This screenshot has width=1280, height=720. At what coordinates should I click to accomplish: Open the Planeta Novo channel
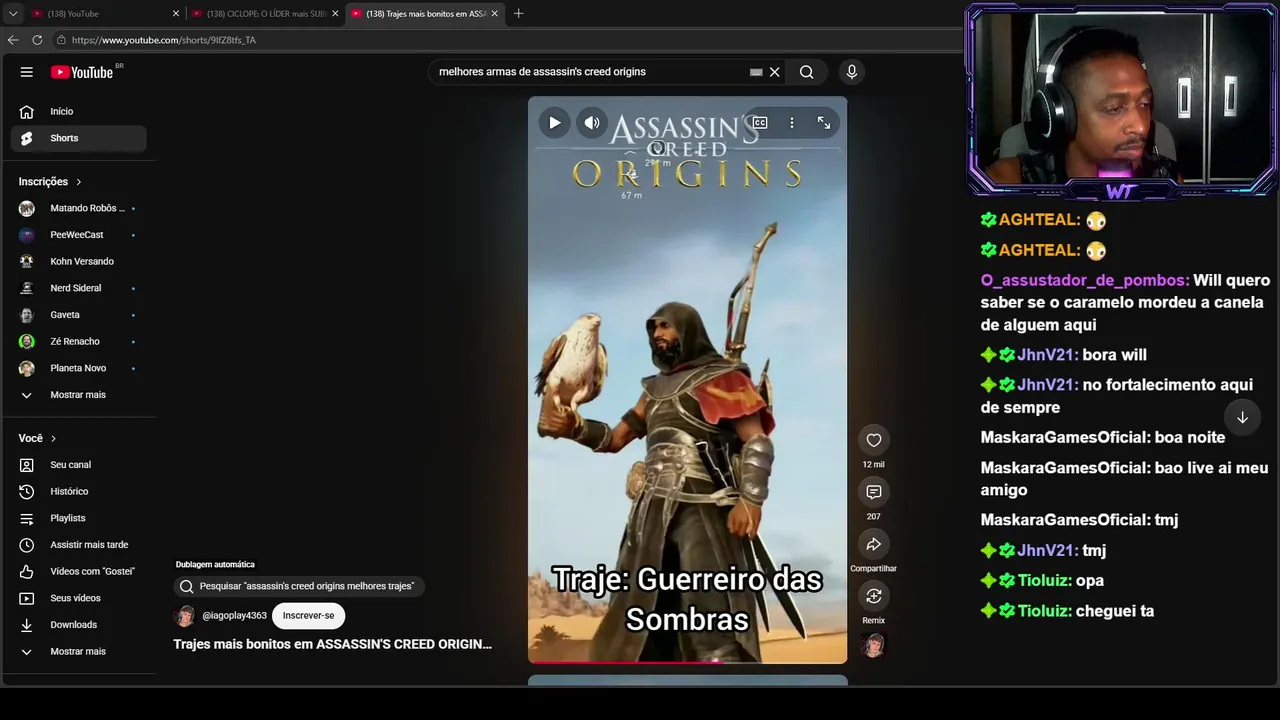click(78, 368)
